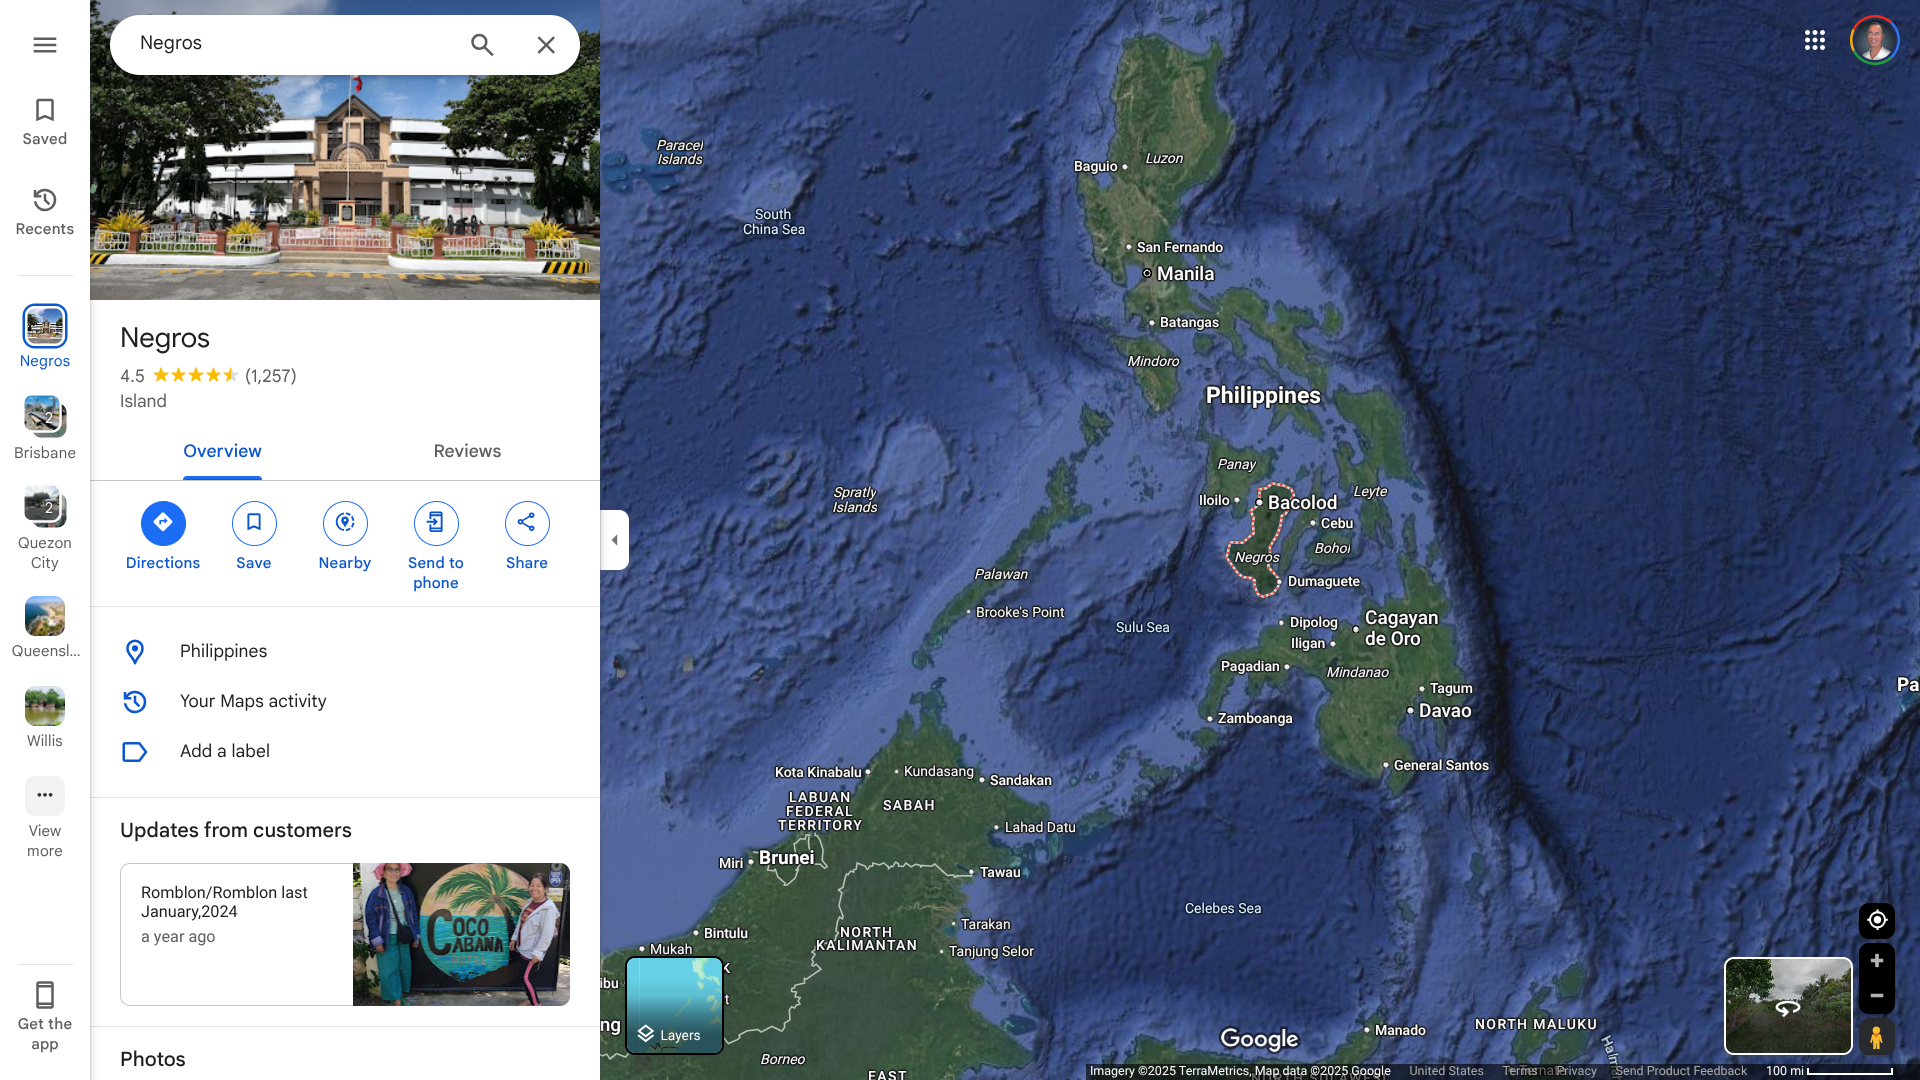
Task: Zoom out the map with minus button
Action: (x=1877, y=996)
